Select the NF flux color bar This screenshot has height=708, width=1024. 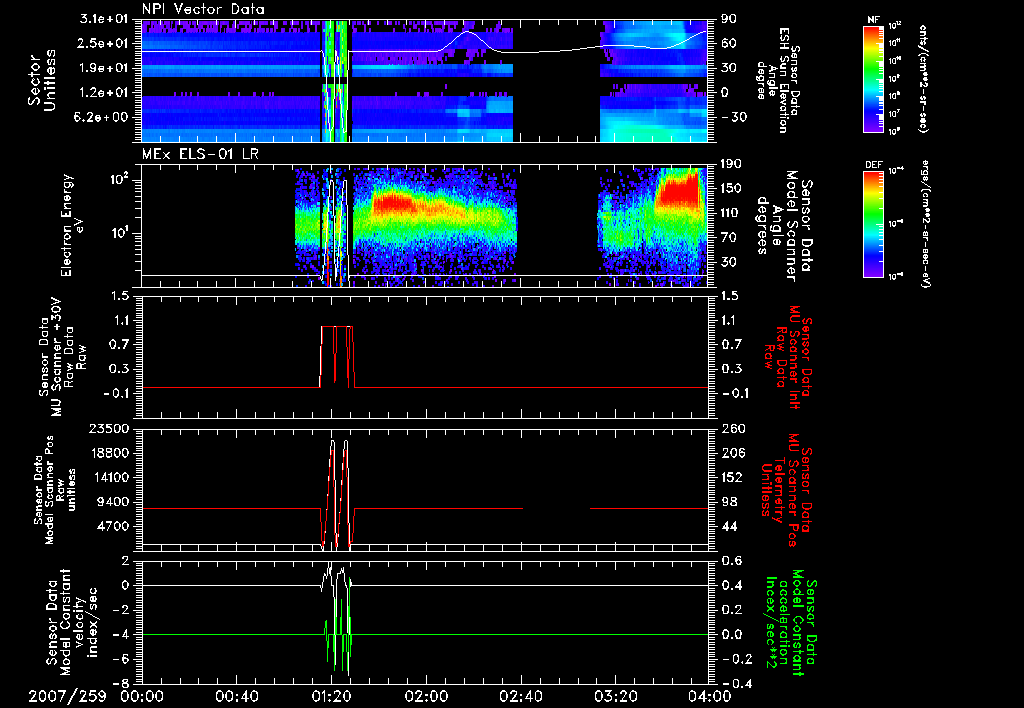(873, 78)
